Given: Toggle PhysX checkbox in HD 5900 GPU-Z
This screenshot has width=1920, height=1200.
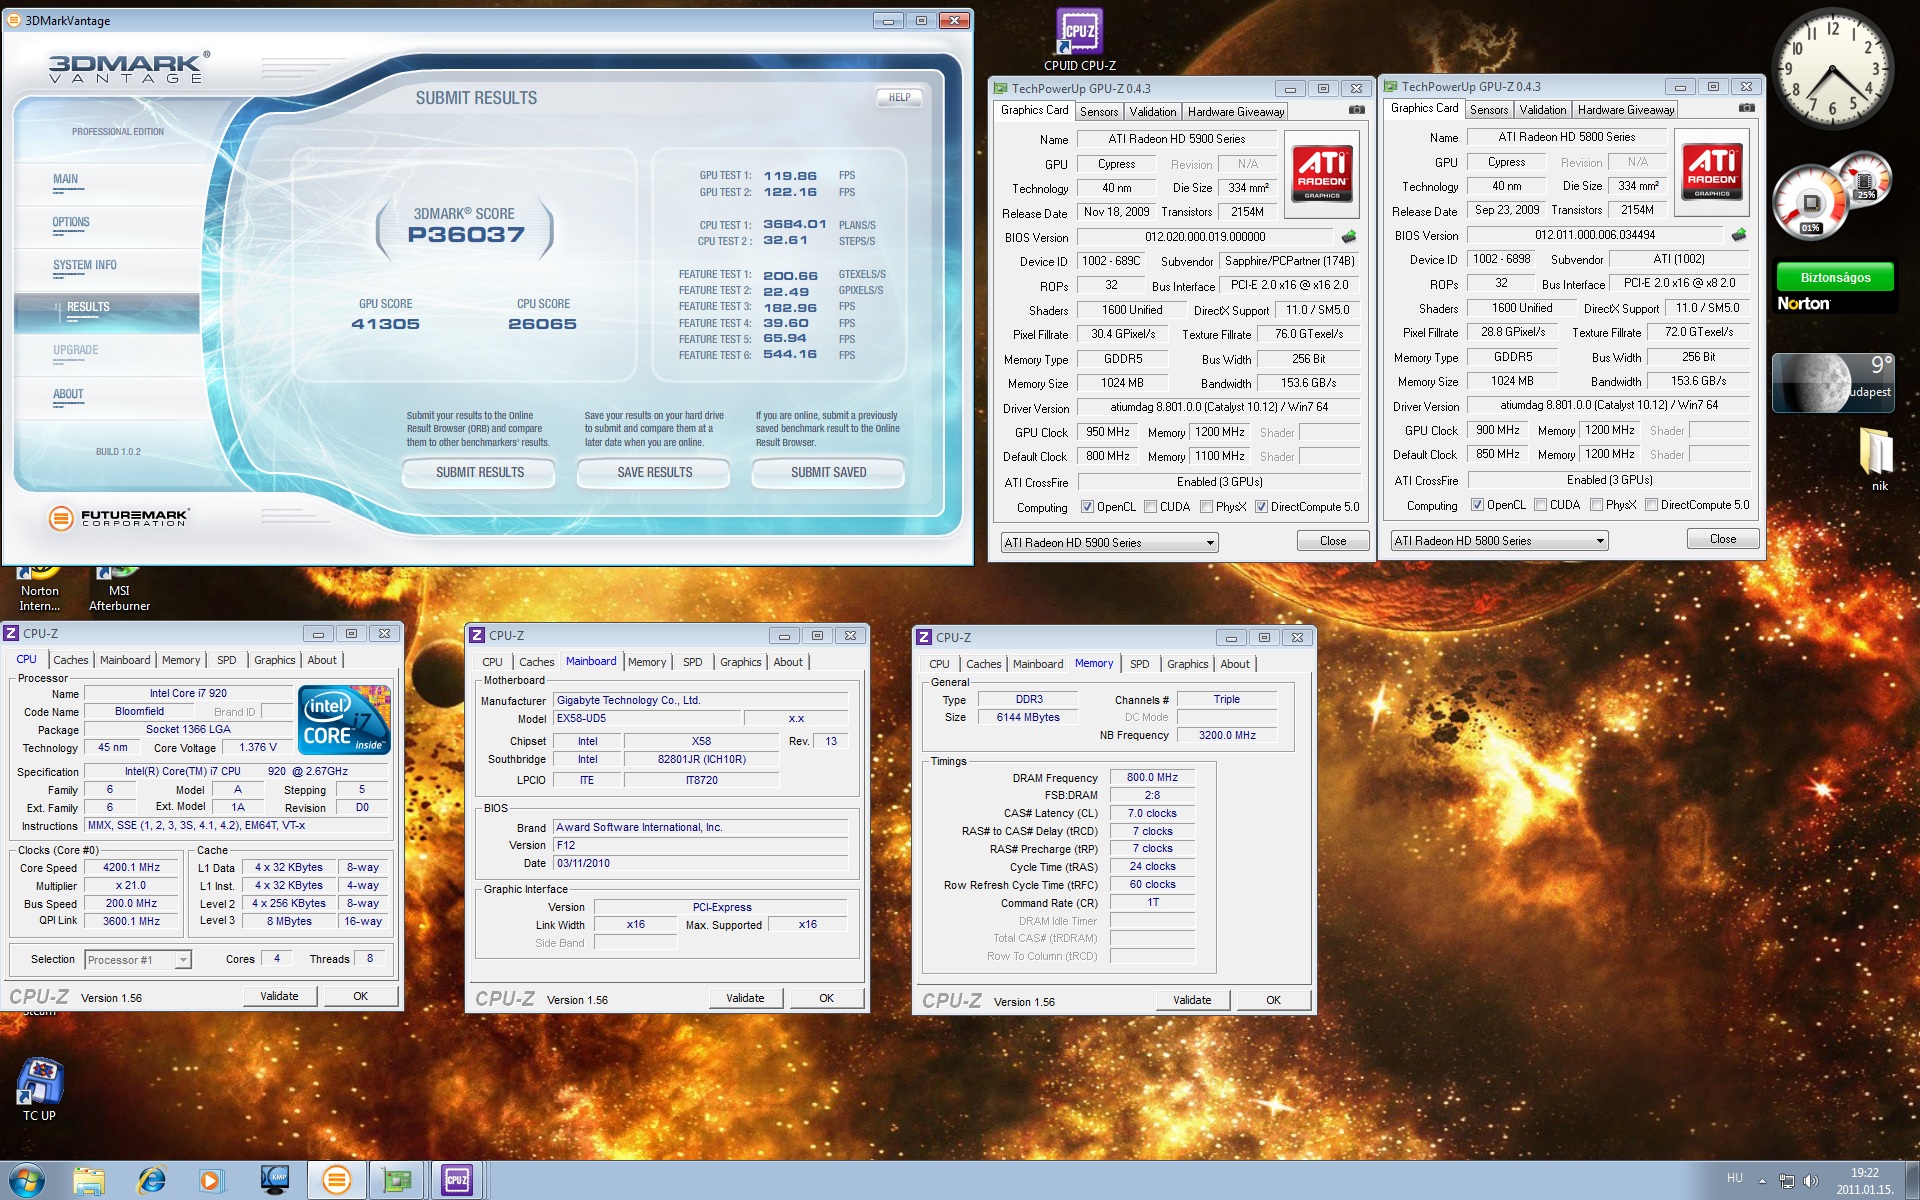Looking at the screenshot, I should click(x=1206, y=507).
